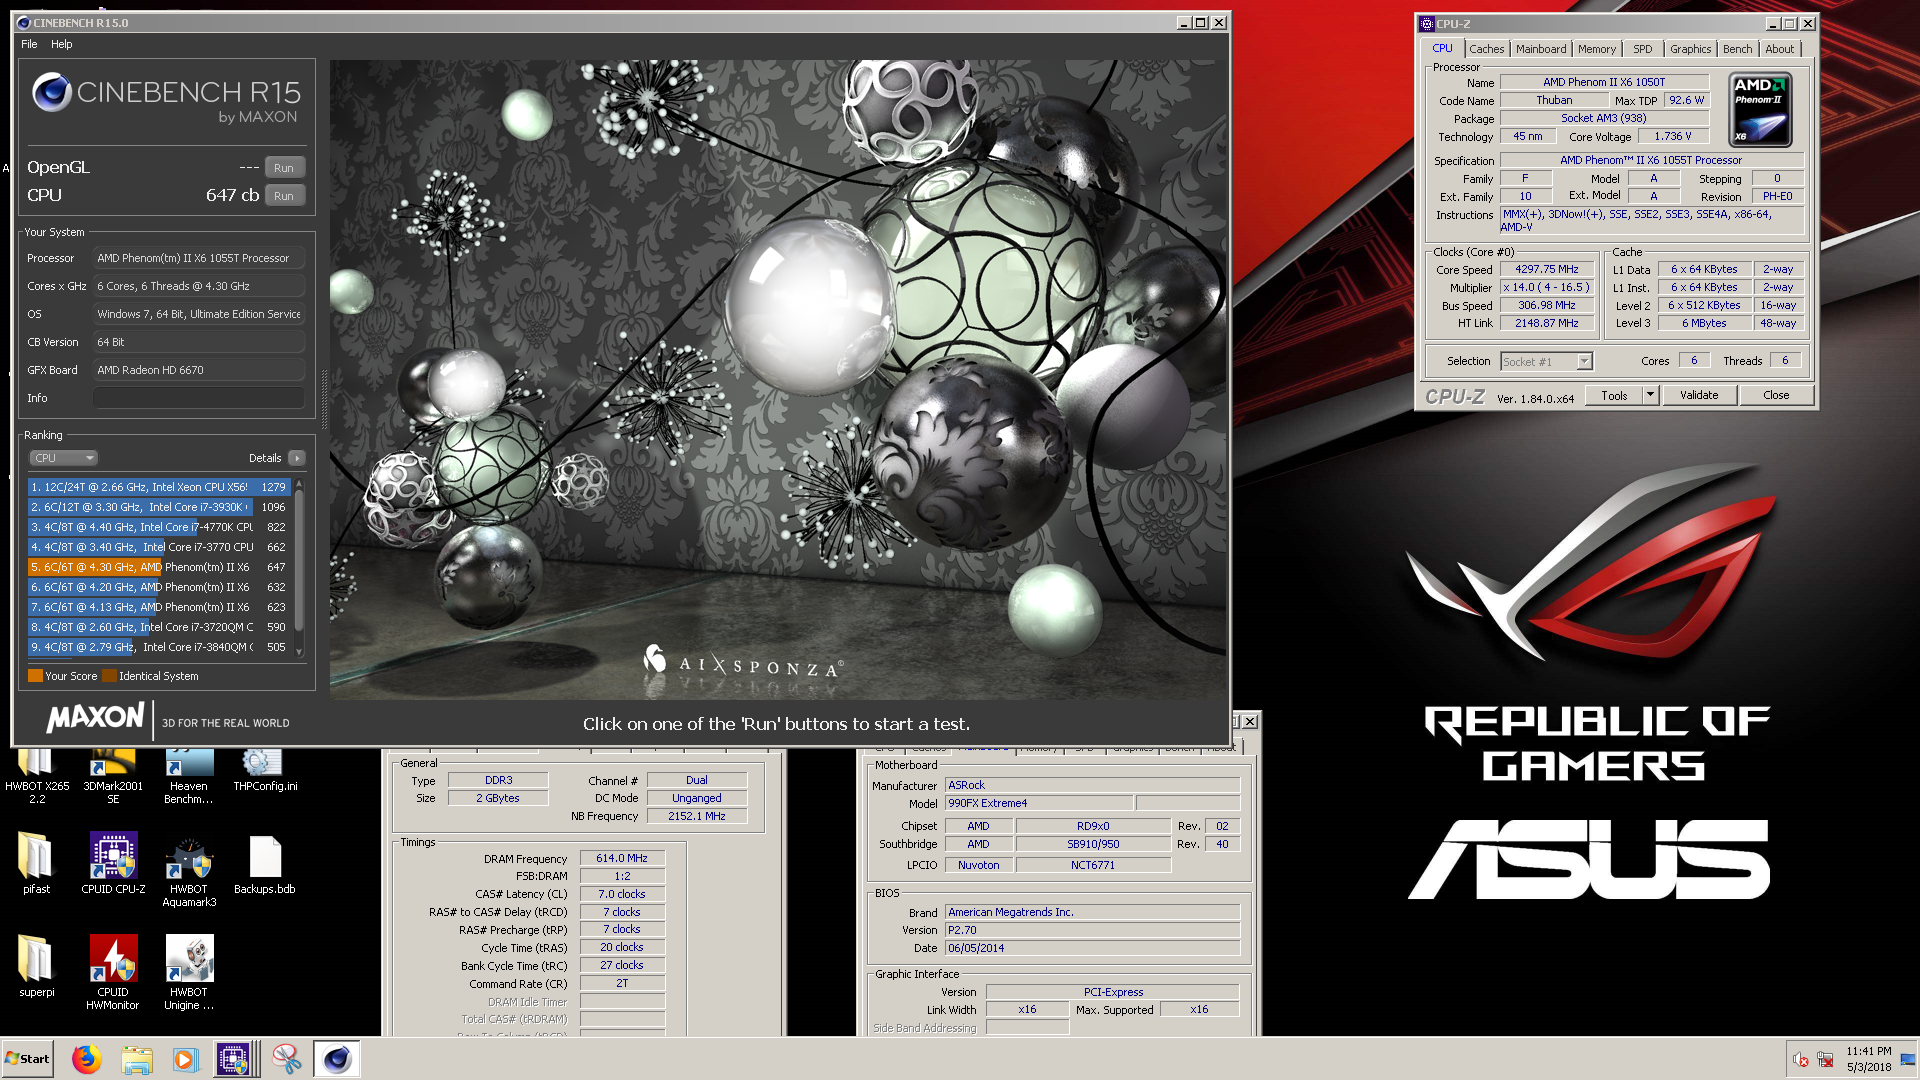Open Firefox from the taskbar

[x=87, y=1059]
